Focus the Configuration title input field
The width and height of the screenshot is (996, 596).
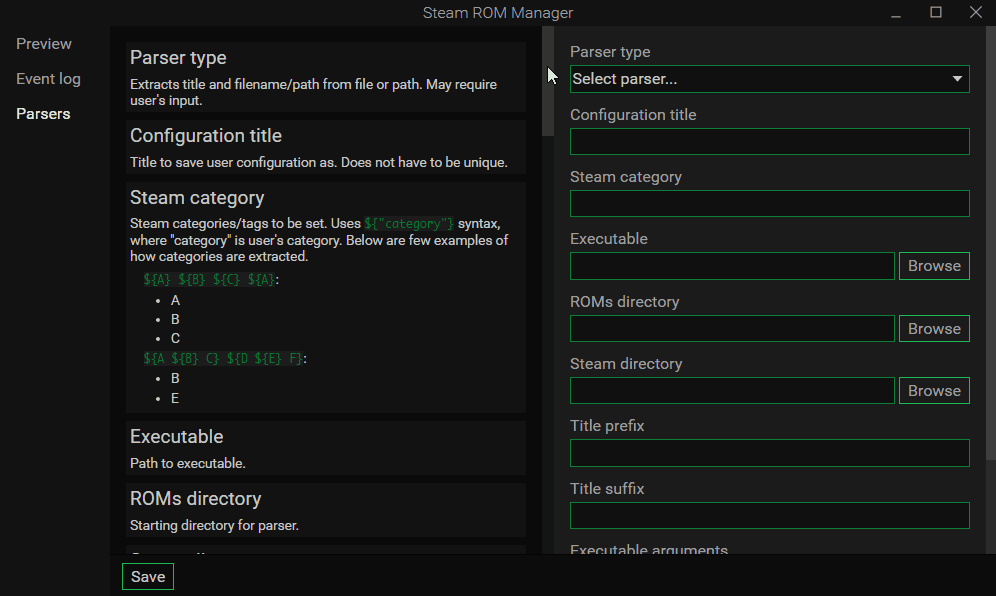click(x=769, y=142)
